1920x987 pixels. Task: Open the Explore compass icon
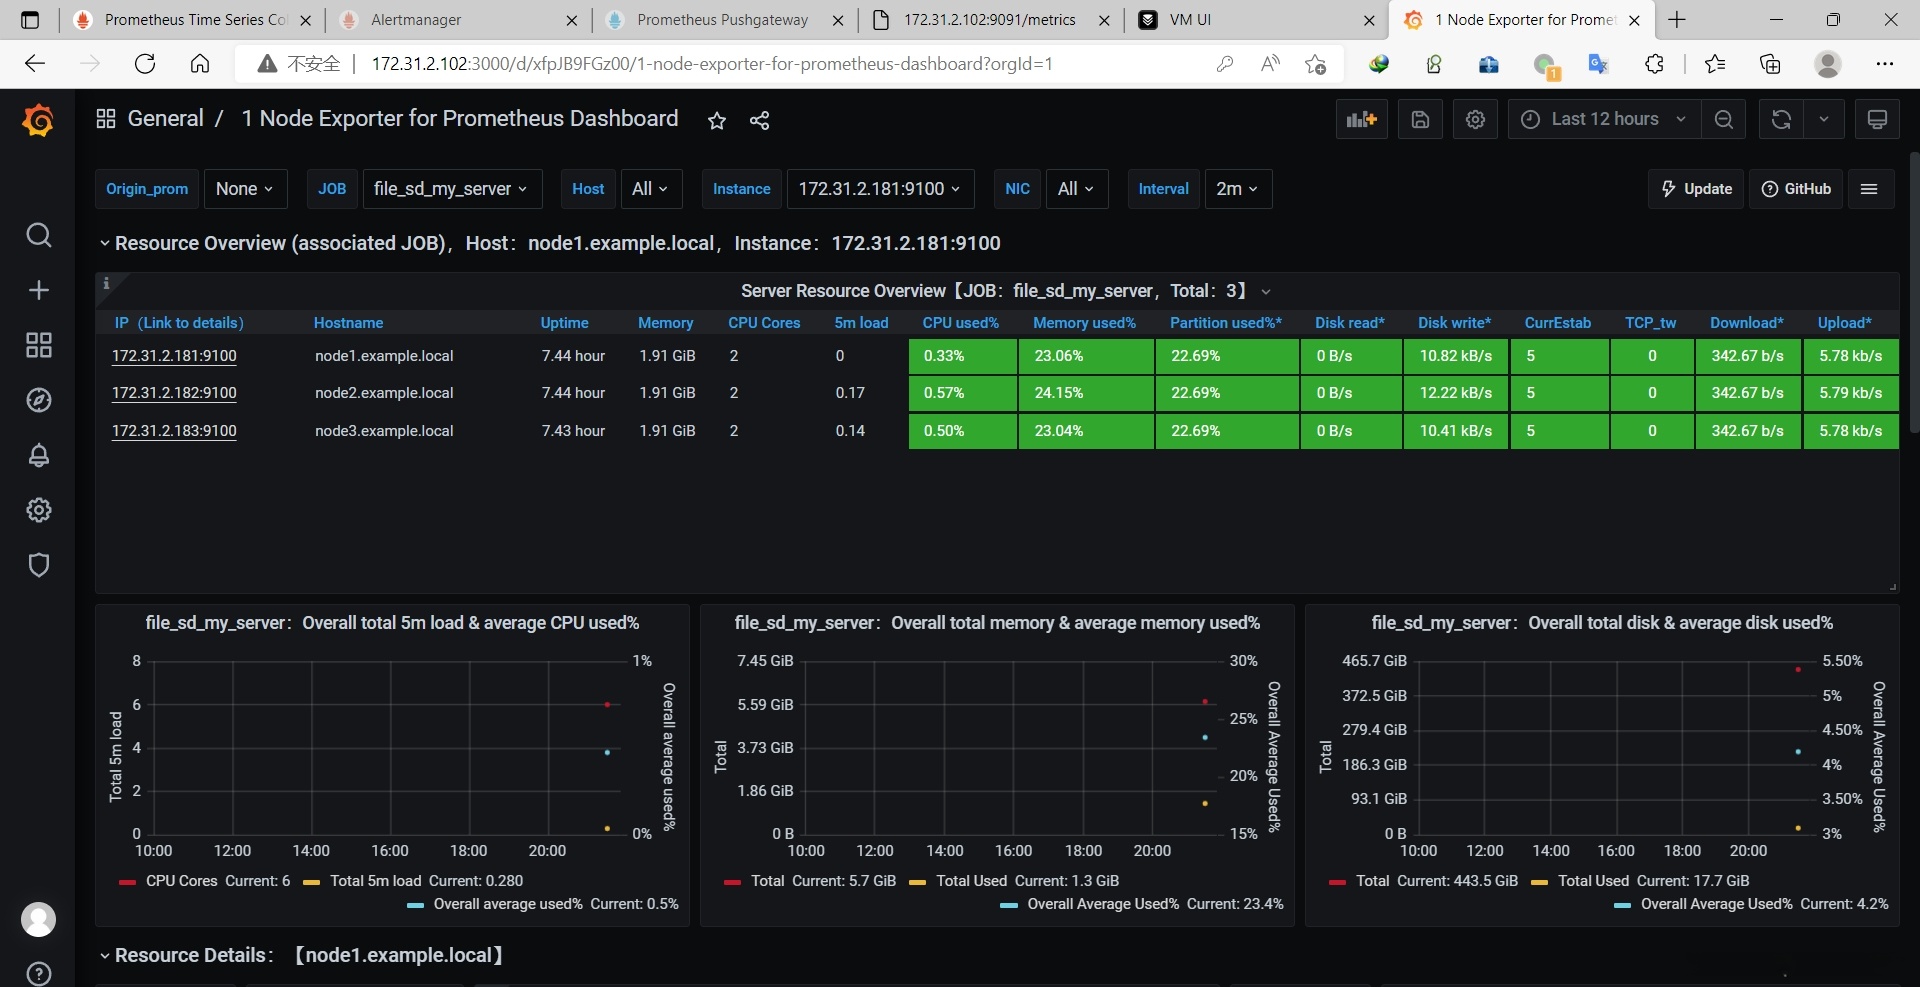(x=39, y=401)
